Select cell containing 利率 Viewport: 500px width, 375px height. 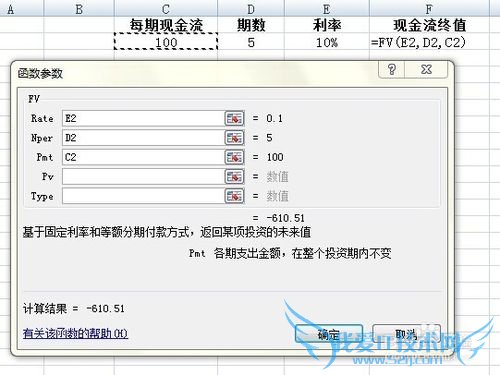tap(327, 25)
